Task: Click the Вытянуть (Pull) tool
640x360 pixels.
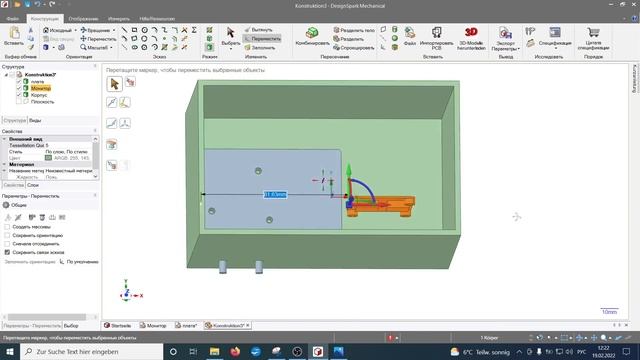Action: point(258,30)
